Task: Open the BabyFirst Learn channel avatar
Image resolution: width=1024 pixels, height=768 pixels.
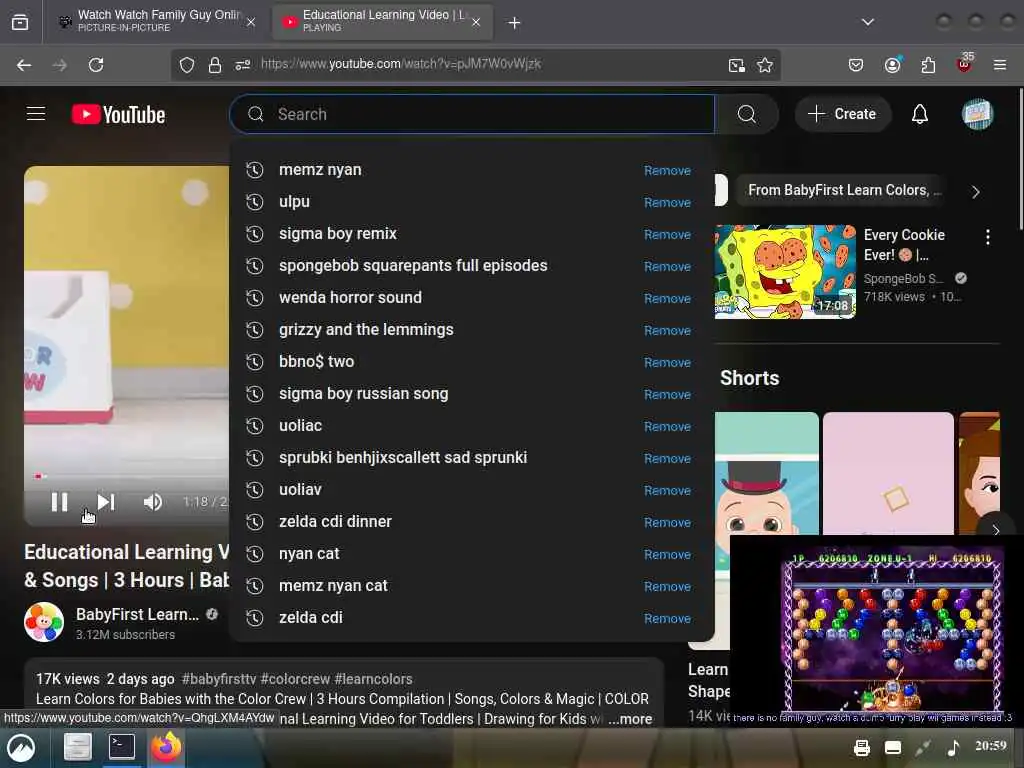Action: pyautogui.click(x=44, y=622)
